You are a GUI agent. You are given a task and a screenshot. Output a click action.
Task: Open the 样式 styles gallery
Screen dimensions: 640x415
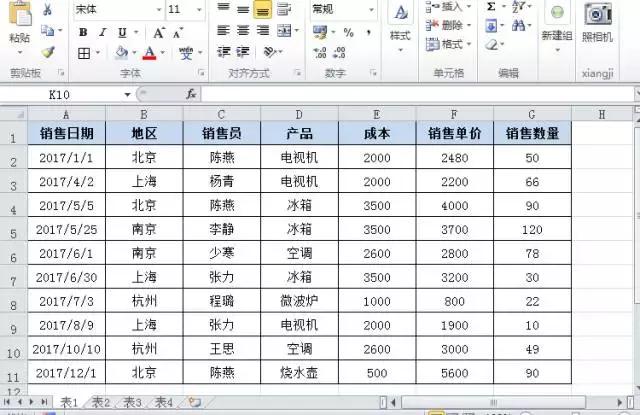point(400,27)
